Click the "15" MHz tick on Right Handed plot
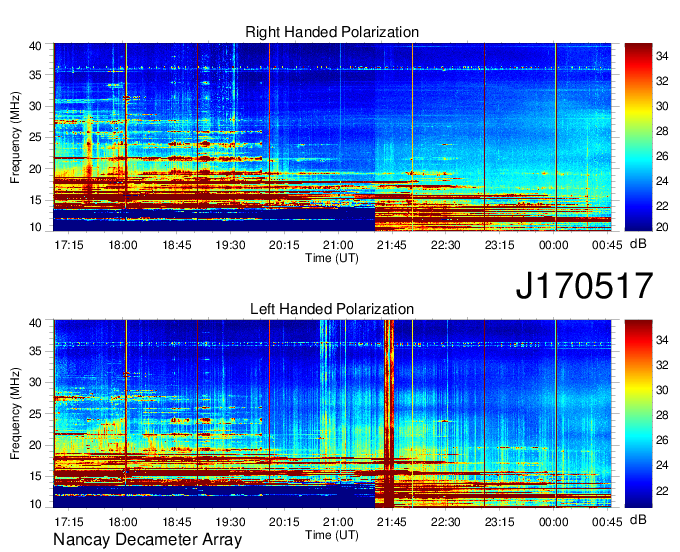 pyautogui.click(x=35, y=200)
